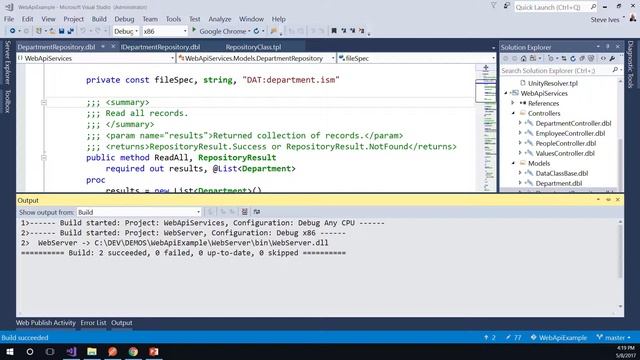Toggle a bookmark with the bookmark icon
The image size is (640, 360).
point(334,31)
